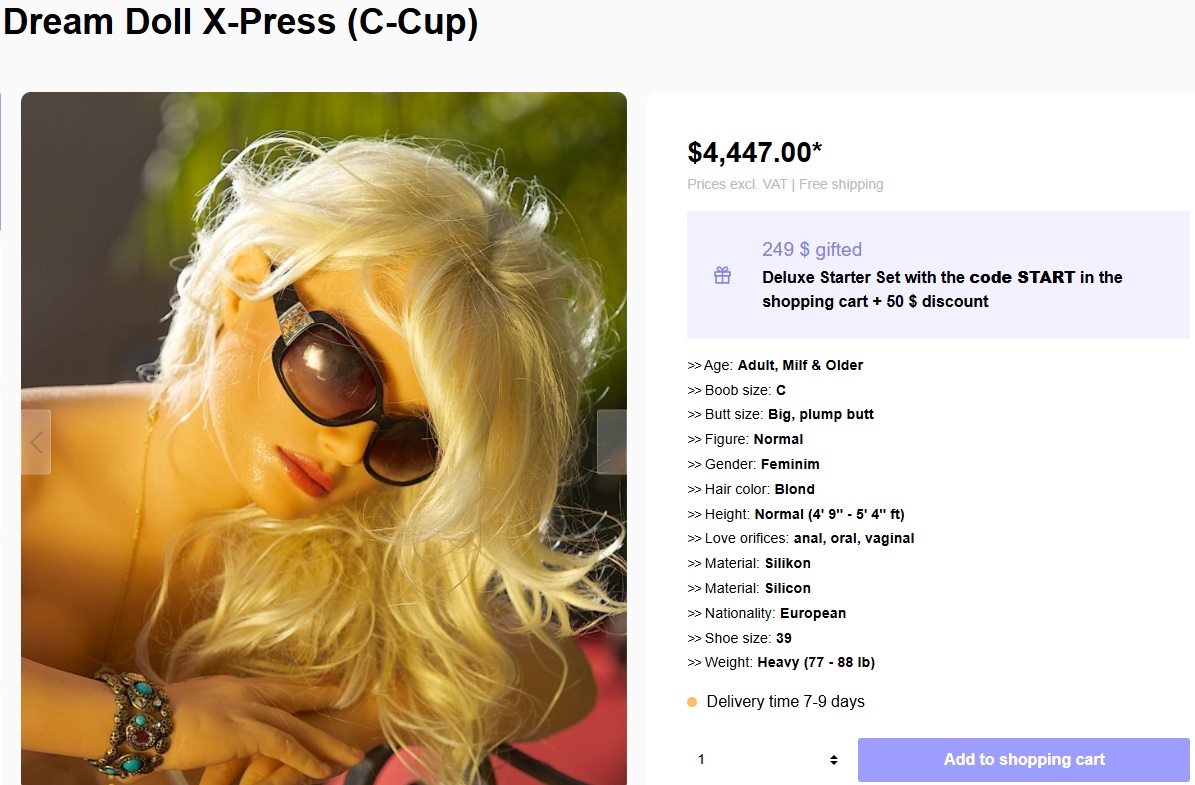This screenshot has height=785, width=1195.
Task: Click the gift box icon
Action: (x=722, y=275)
